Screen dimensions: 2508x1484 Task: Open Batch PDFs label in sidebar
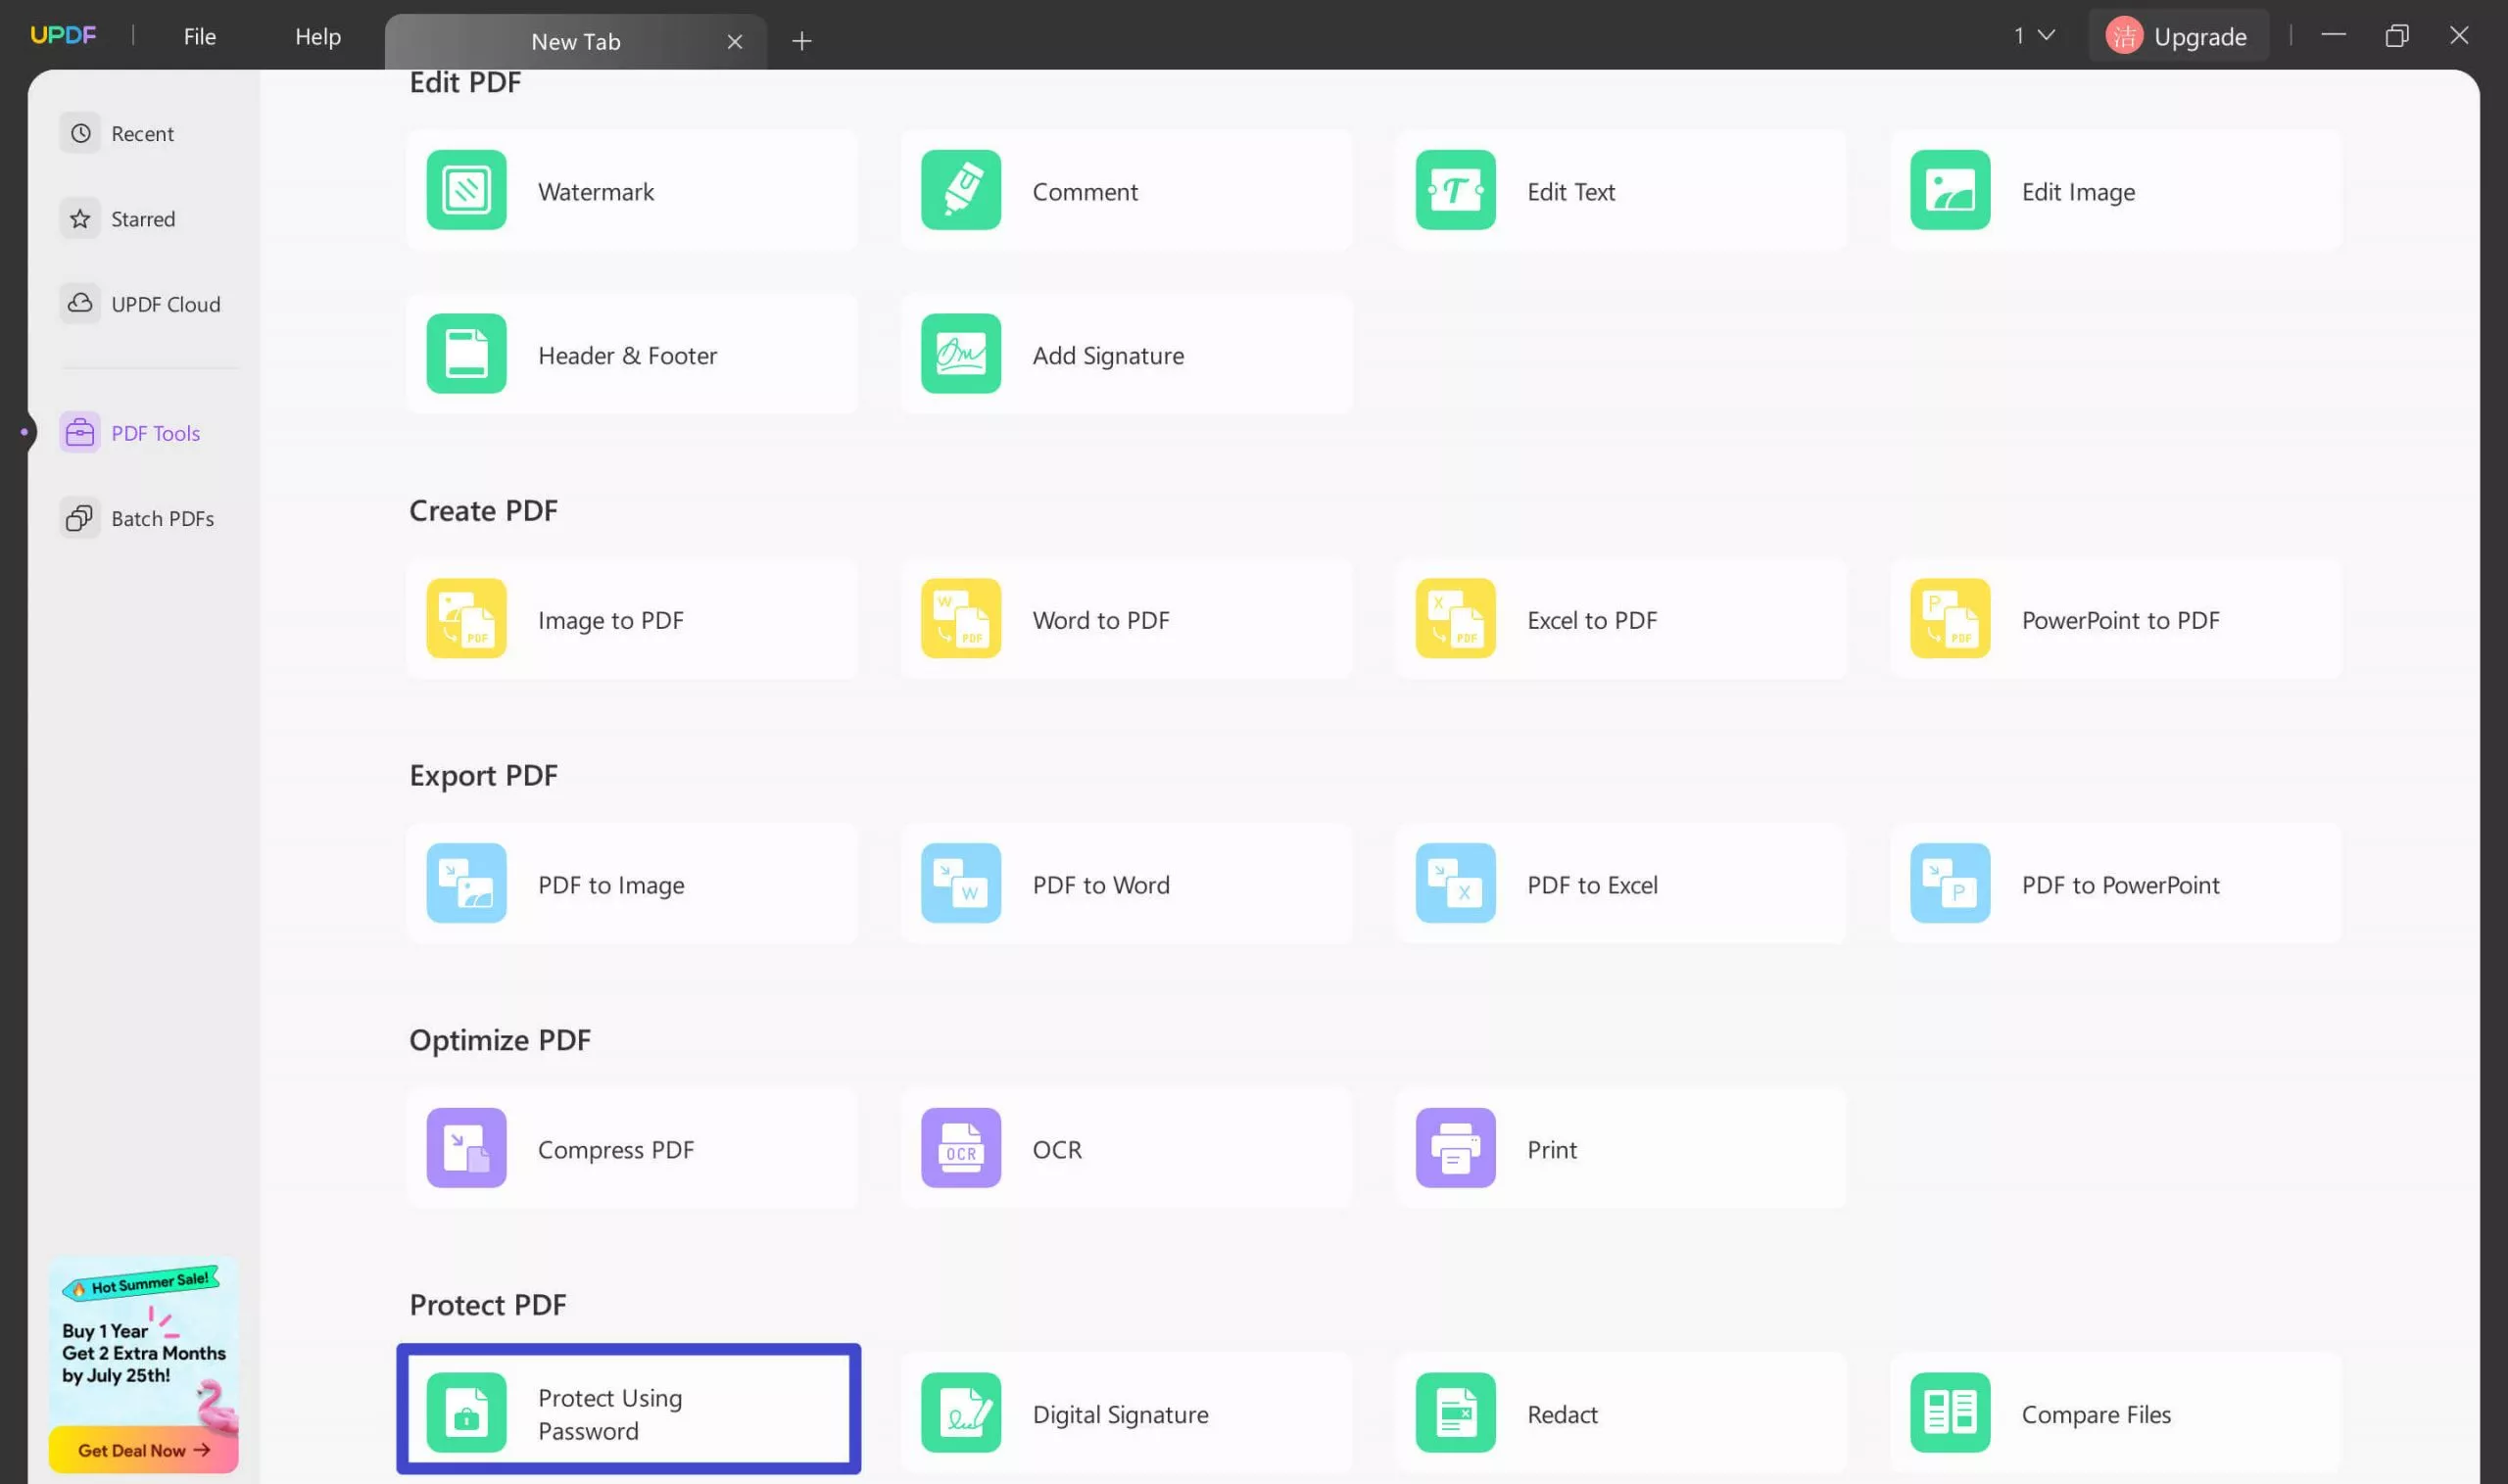point(163,519)
